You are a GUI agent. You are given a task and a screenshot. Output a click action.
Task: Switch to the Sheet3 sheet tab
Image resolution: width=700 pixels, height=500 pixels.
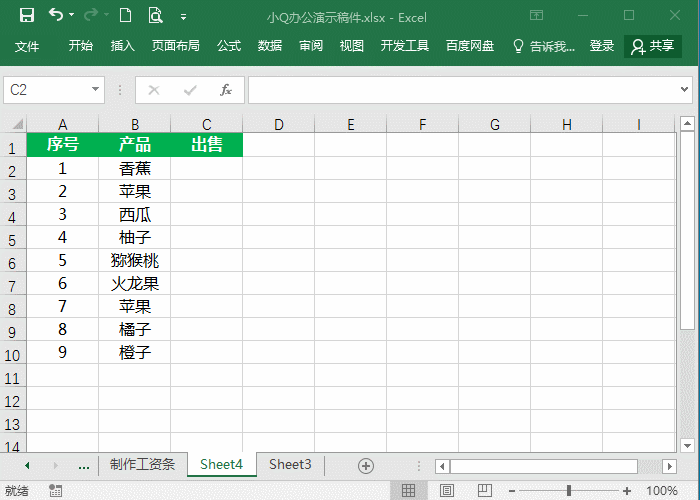(x=290, y=464)
